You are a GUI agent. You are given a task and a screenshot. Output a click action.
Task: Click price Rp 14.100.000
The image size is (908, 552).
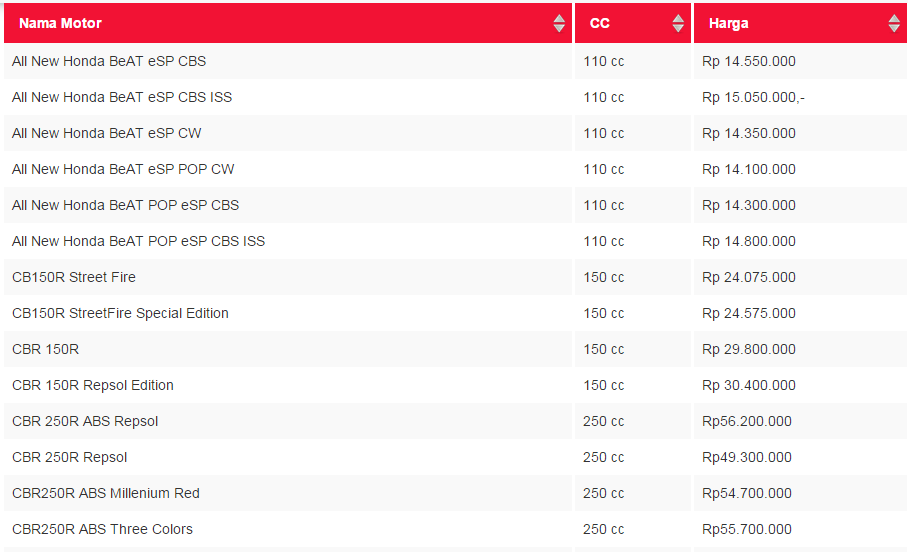(x=749, y=169)
